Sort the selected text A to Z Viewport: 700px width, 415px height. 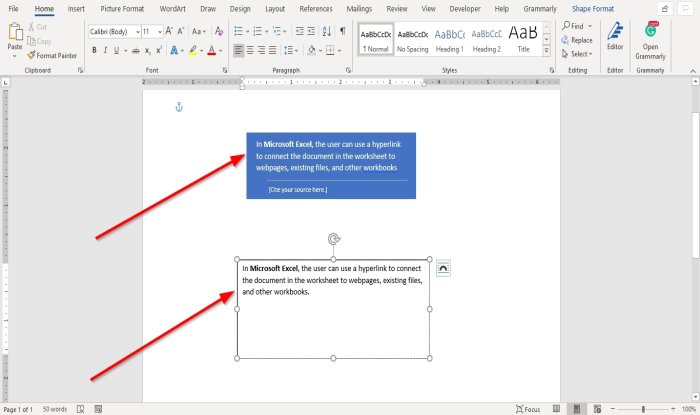(327, 31)
